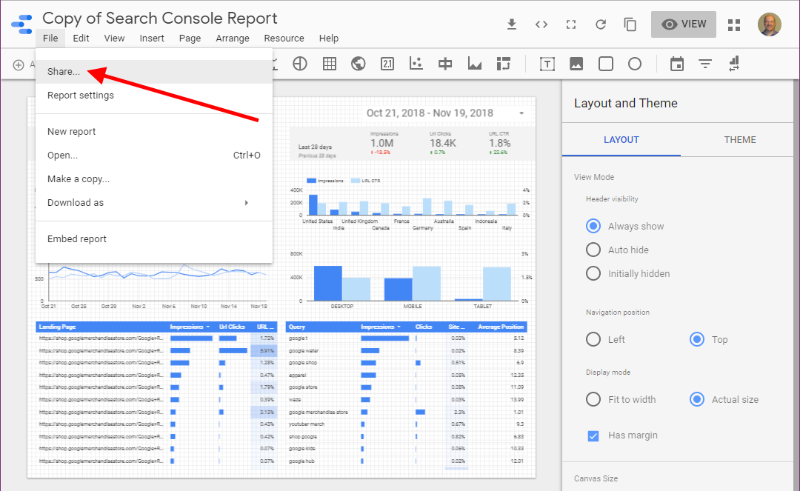Open the report date range dropdown
The image size is (800, 491).
point(521,113)
